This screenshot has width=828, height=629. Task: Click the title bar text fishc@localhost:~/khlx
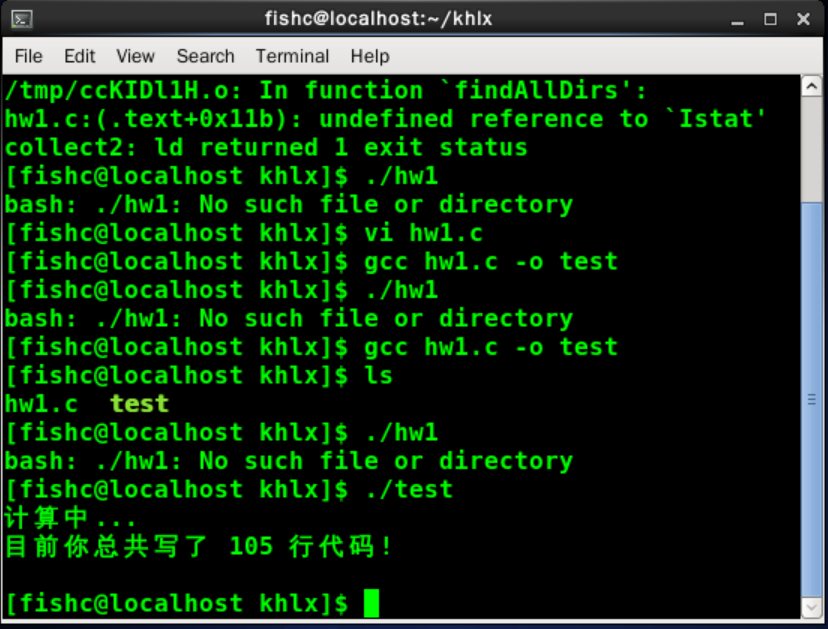coord(378,19)
